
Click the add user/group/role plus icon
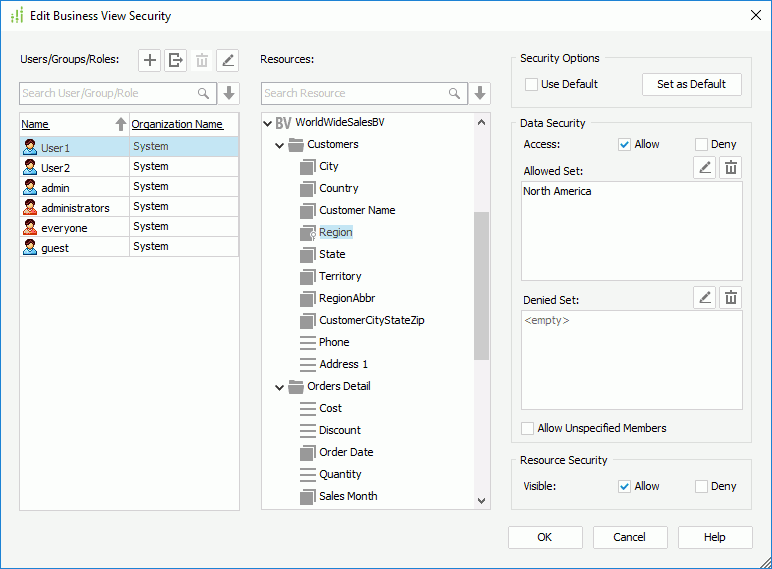pos(150,60)
